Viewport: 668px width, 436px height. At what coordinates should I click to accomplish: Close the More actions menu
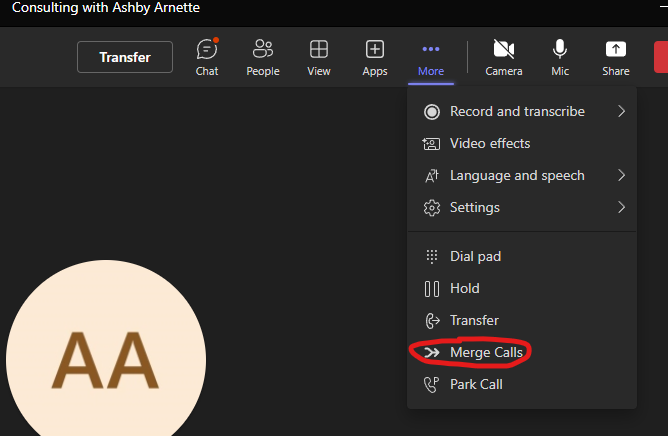(431, 59)
